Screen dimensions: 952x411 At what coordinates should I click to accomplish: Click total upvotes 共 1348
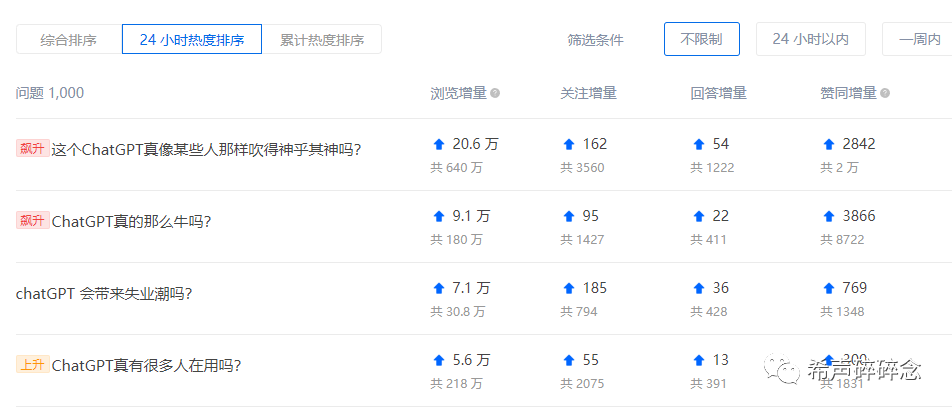pyautogui.click(x=842, y=312)
